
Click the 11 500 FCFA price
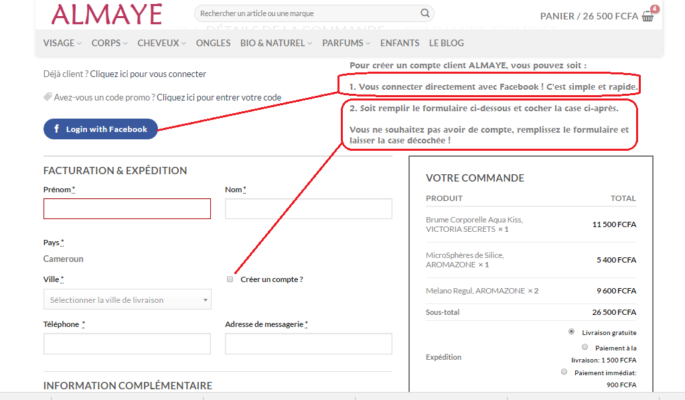[614, 224]
